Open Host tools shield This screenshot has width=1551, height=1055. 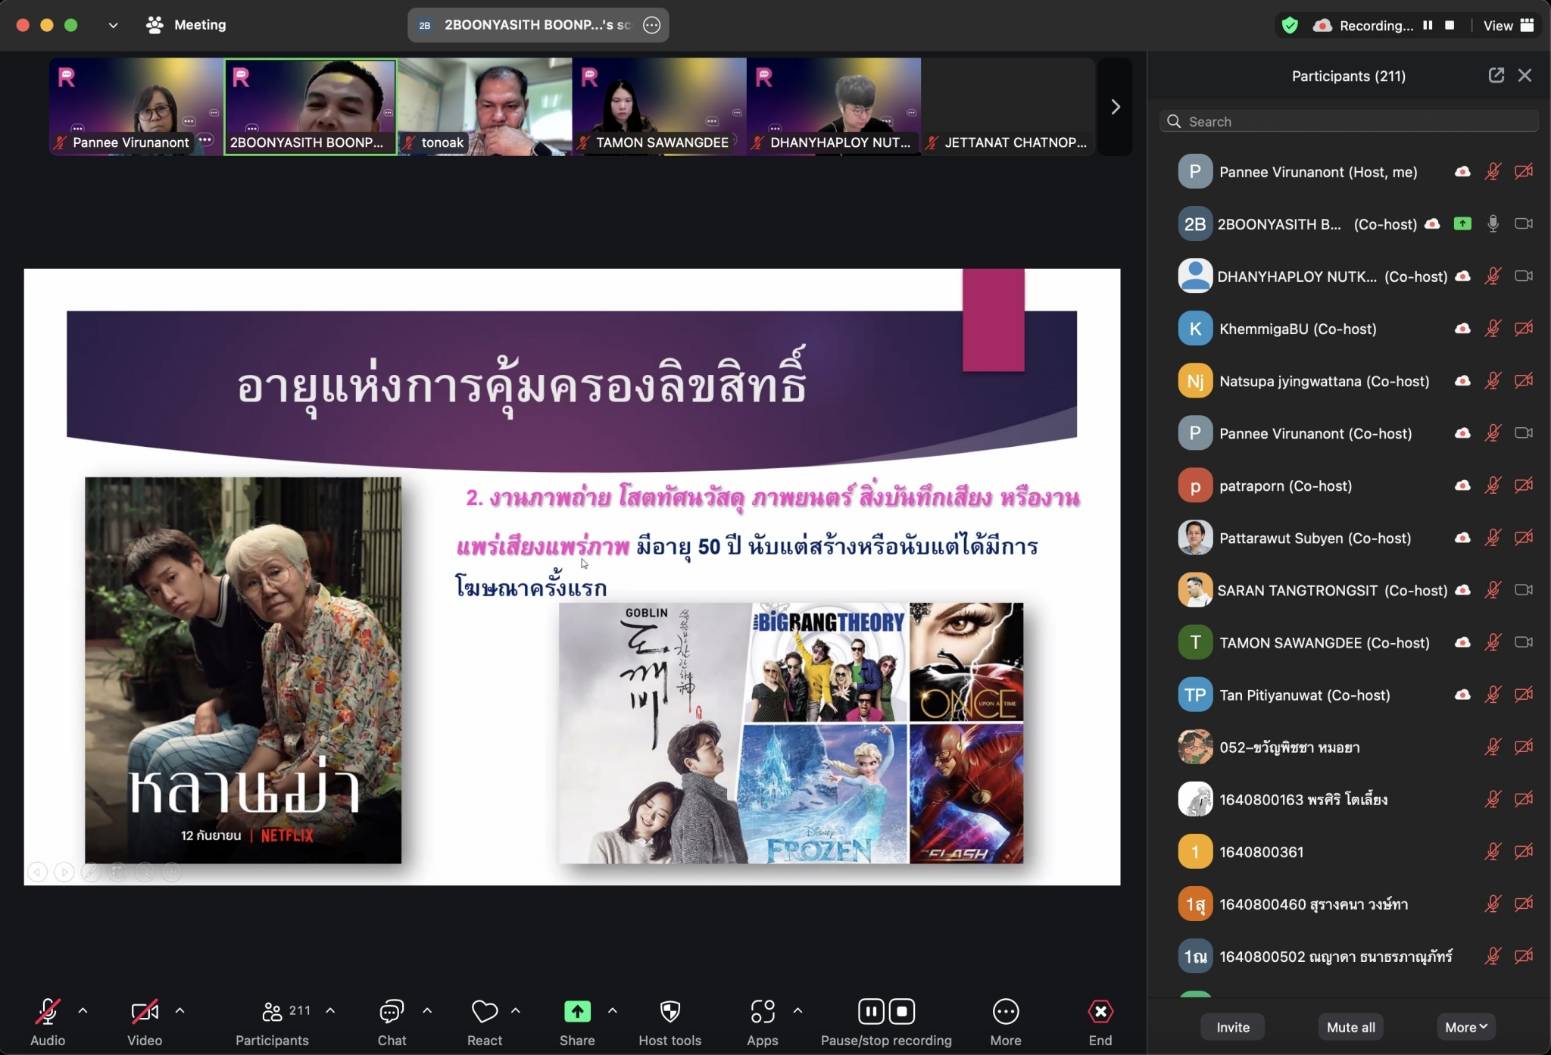pos(670,1021)
